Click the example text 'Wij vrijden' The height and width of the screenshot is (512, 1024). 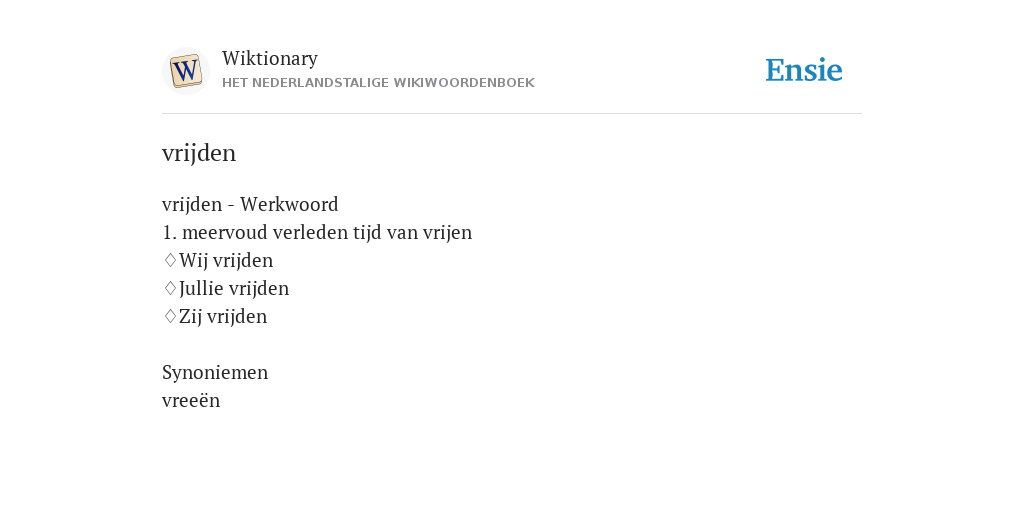(x=226, y=261)
